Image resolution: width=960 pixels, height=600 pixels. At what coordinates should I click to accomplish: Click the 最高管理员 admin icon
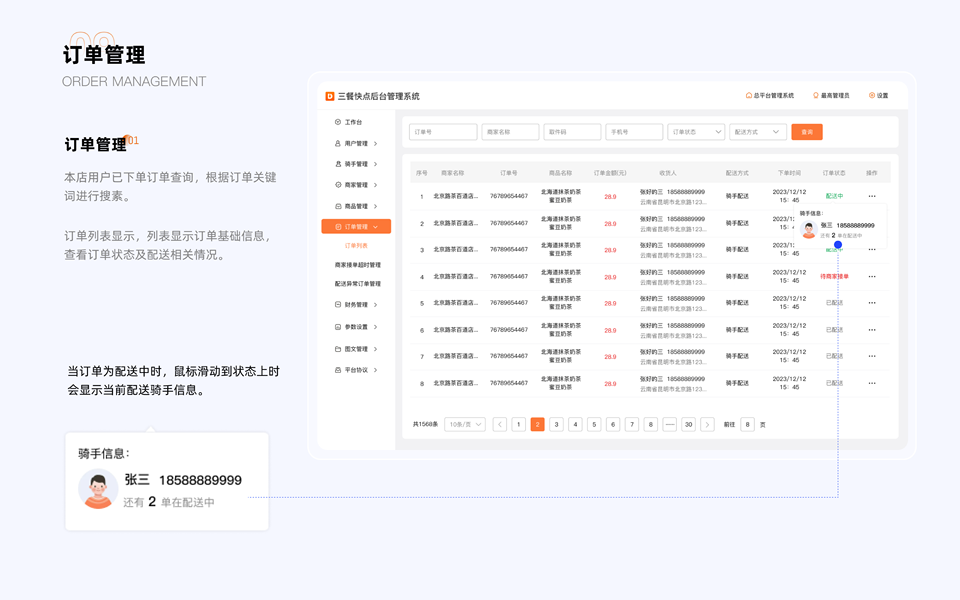coord(816,96)
